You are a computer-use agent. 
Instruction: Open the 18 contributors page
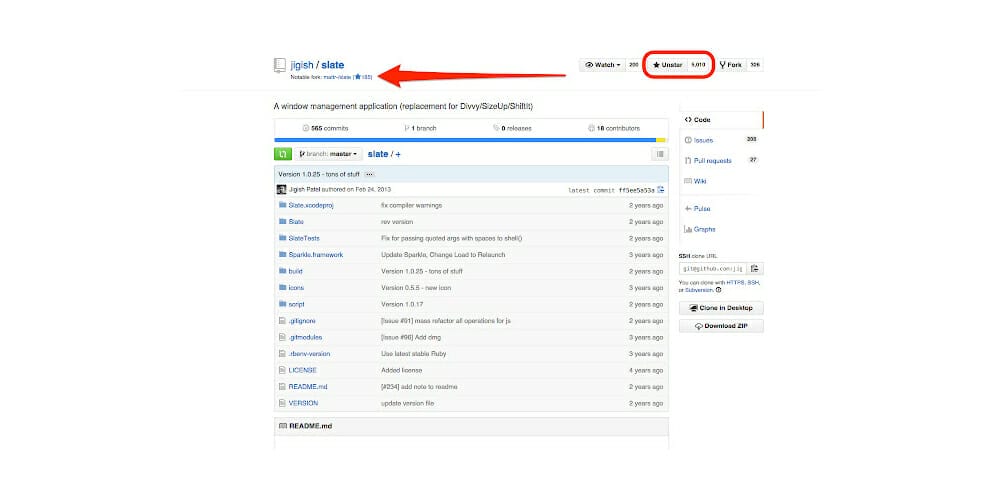pyautogui.click(x=614, y=128)
